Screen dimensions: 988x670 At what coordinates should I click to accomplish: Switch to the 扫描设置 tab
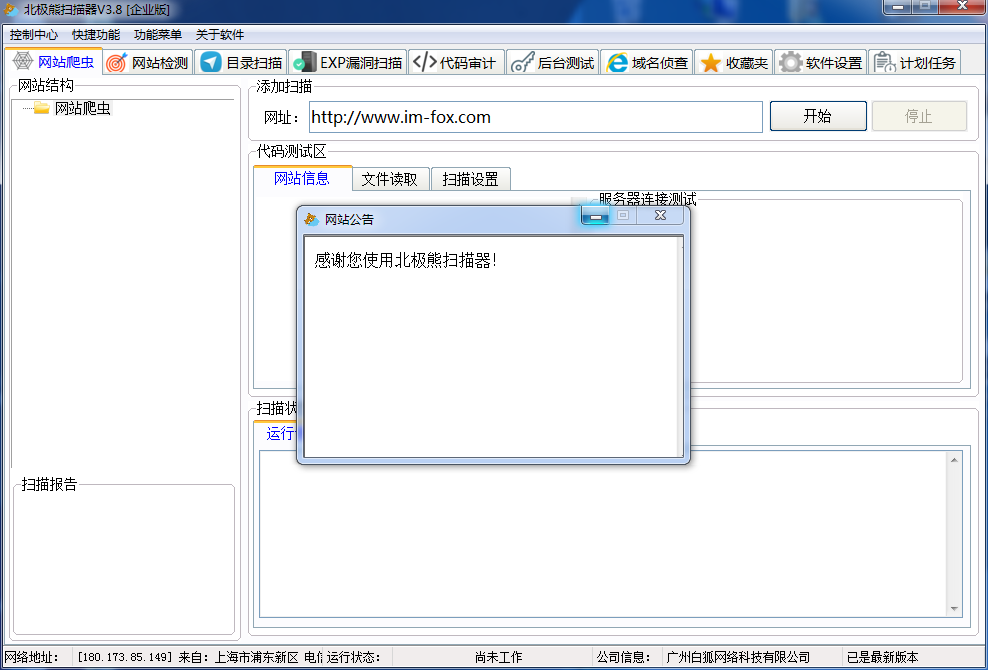[x=470, y=179]
